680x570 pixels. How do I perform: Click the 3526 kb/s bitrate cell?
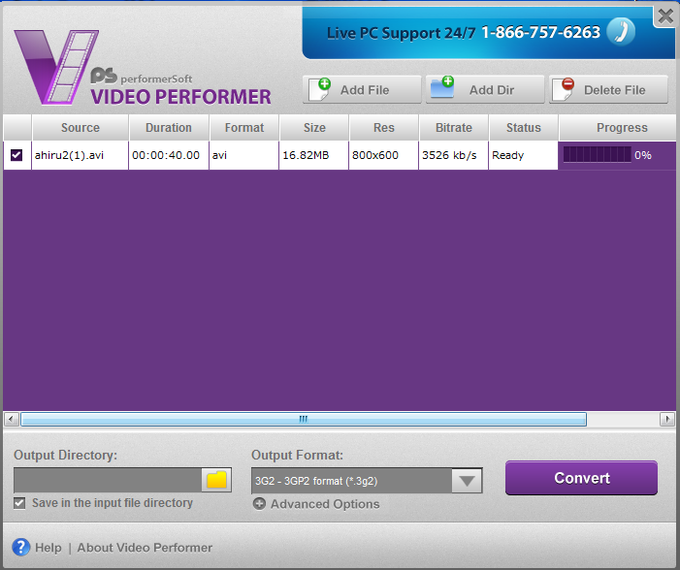[453, 155]
